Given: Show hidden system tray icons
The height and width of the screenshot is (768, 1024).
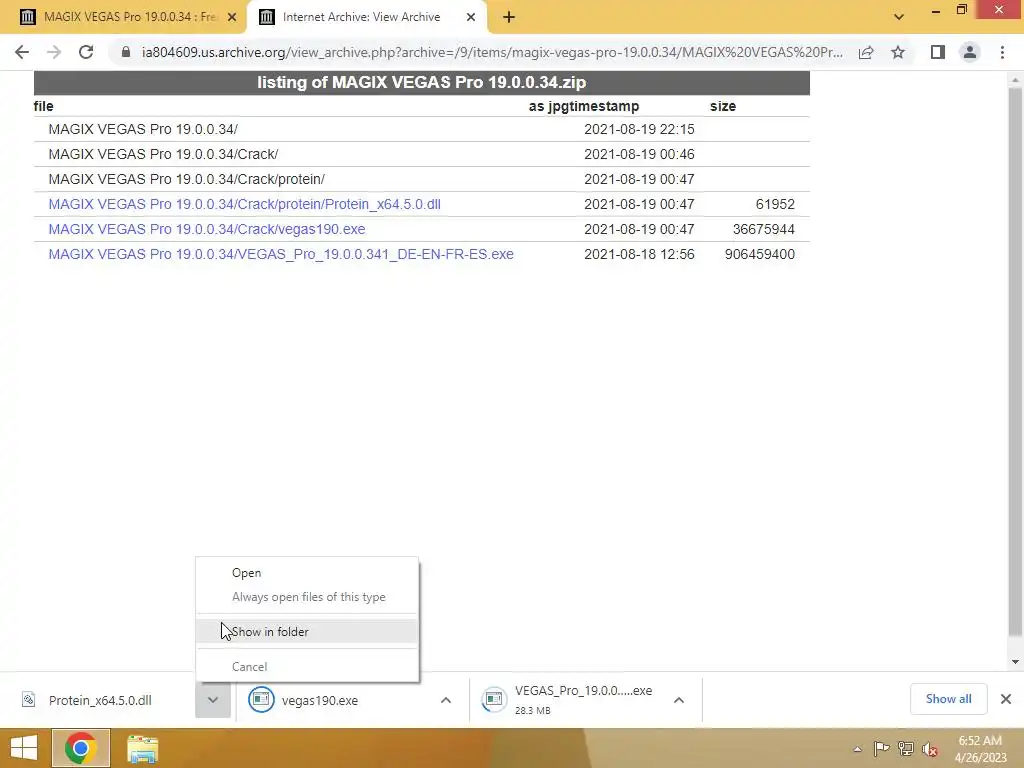Looking at the screenshot, I should tap(857, 749).
